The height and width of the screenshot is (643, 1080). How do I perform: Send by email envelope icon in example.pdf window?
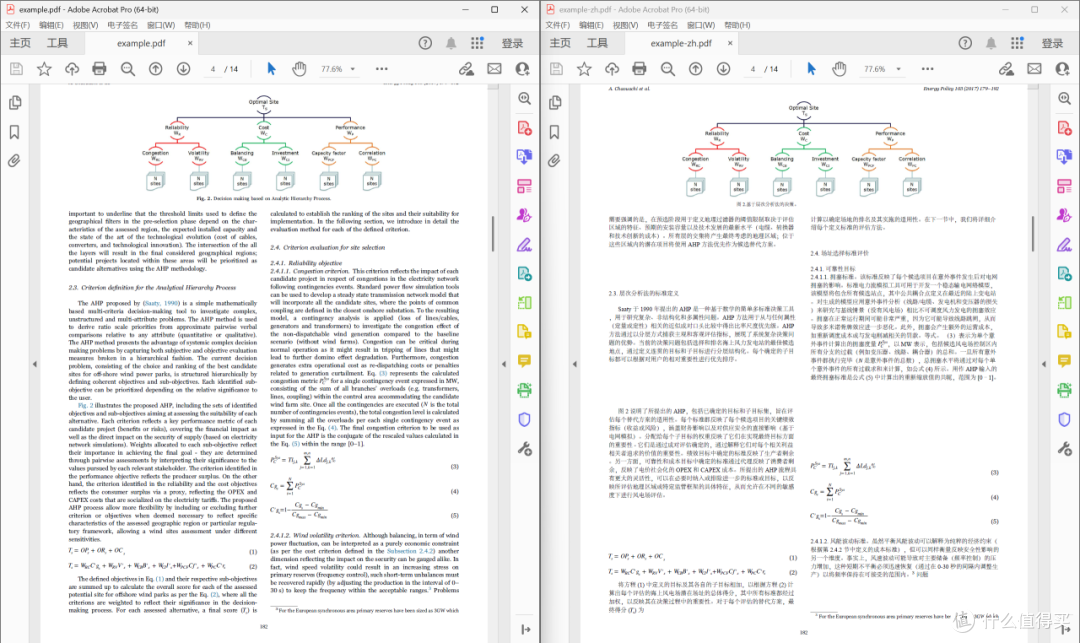point(495,69)
